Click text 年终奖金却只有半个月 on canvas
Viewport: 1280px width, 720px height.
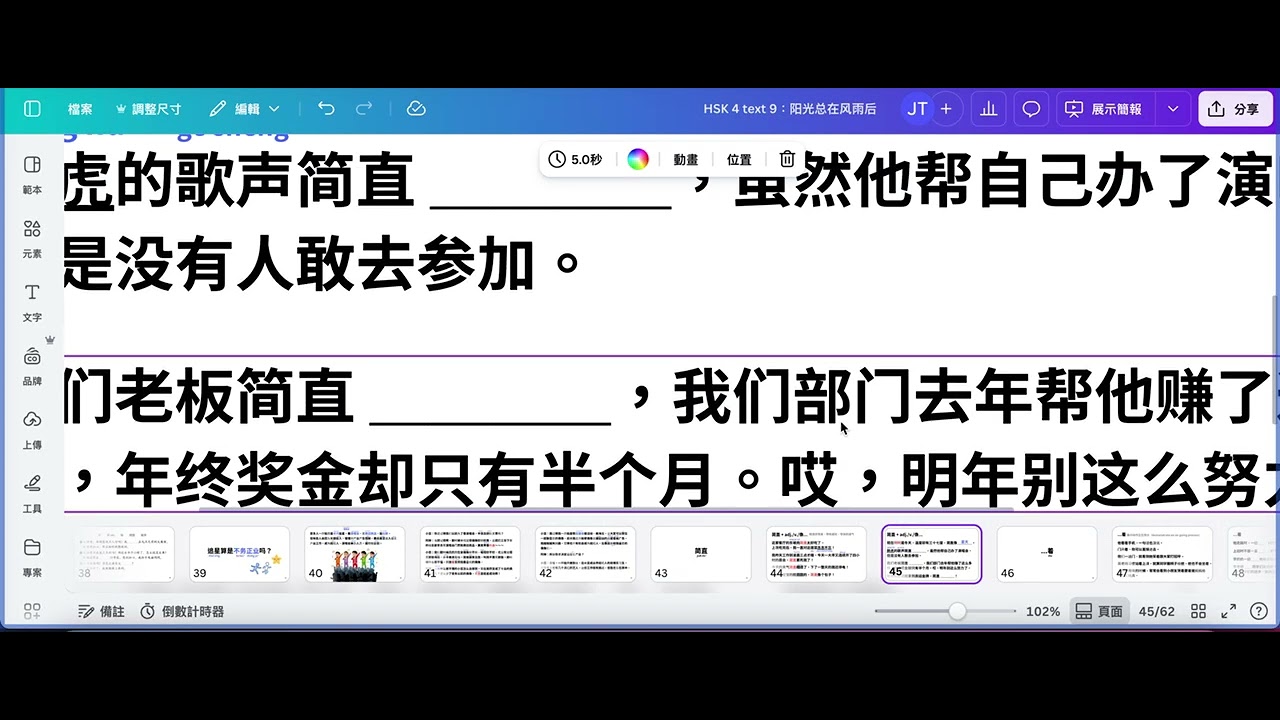pyautogui.click(x=414, y=480)
